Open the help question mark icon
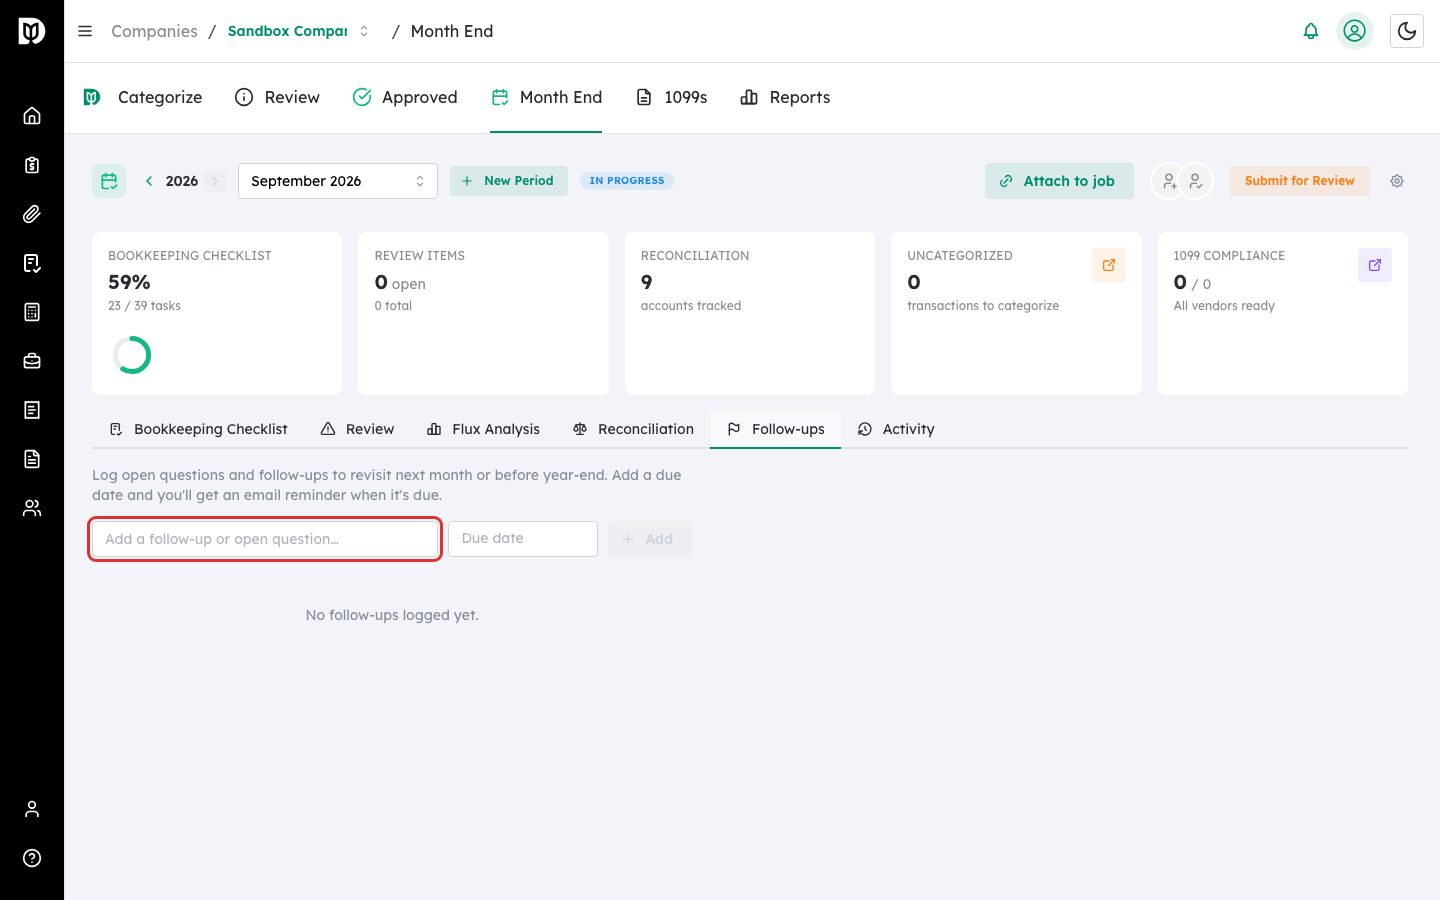 pos(32,858)
